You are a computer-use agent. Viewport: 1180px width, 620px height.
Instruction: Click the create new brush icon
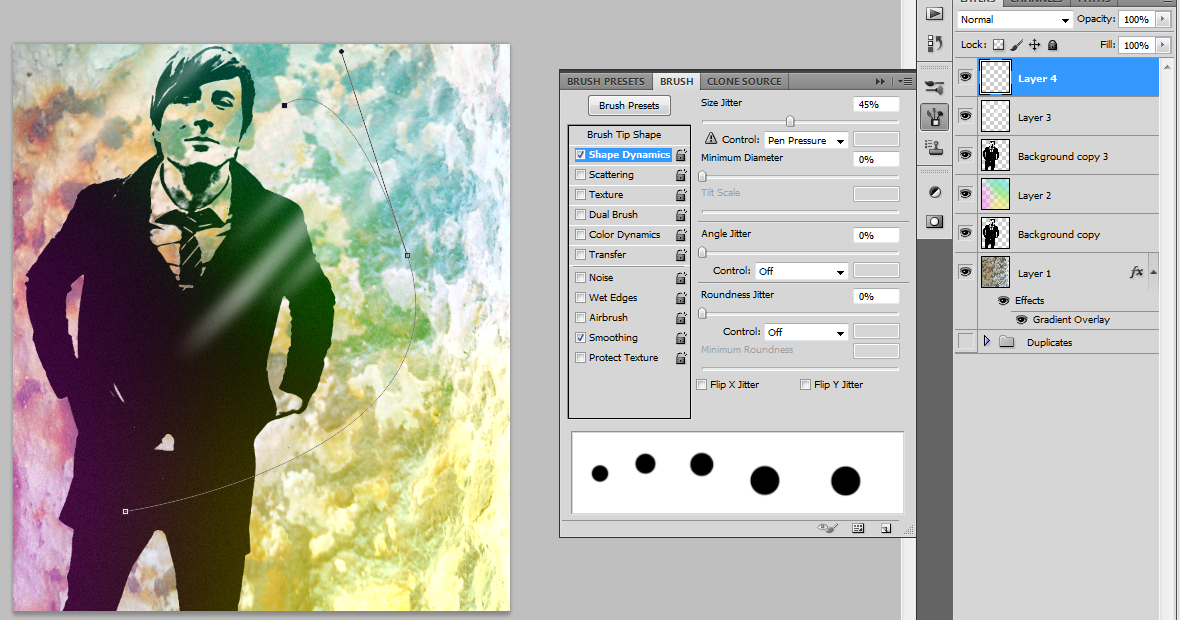(886, 528)
